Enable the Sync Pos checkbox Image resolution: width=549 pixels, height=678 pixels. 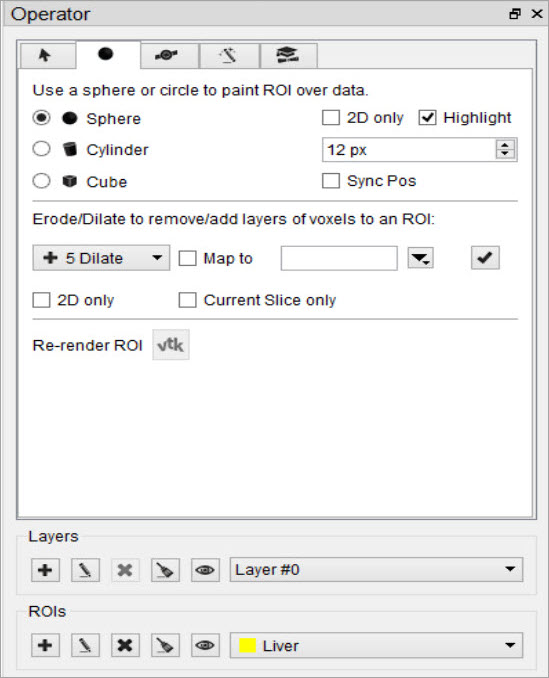331,181
